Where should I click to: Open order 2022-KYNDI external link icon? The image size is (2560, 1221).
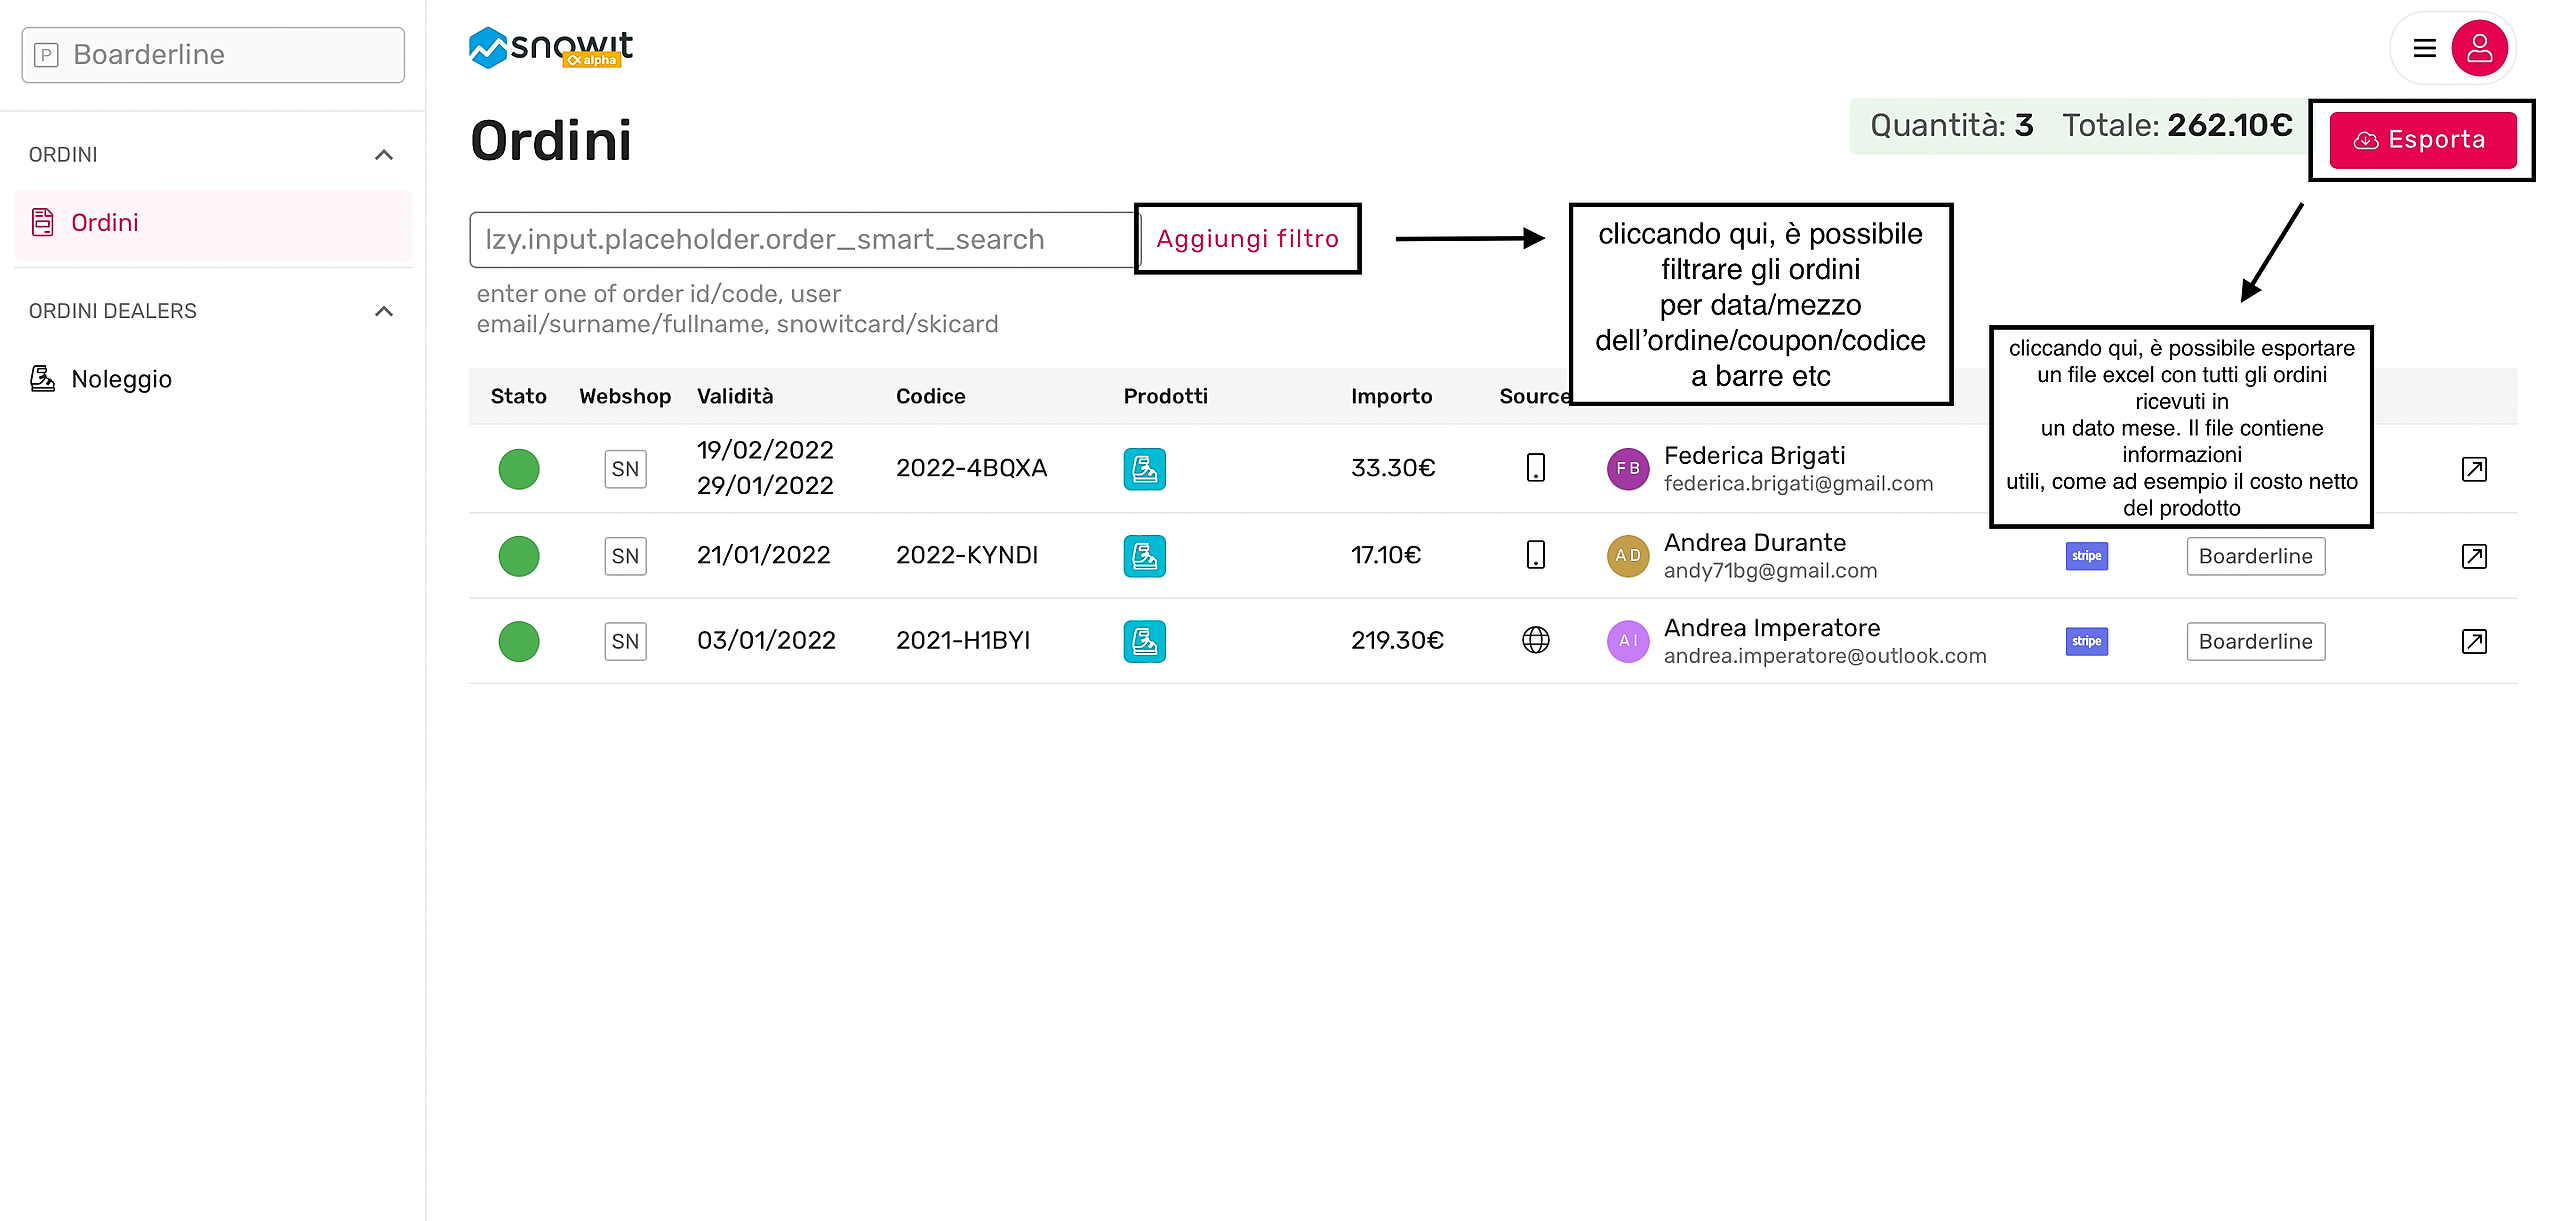point(2473,556)
